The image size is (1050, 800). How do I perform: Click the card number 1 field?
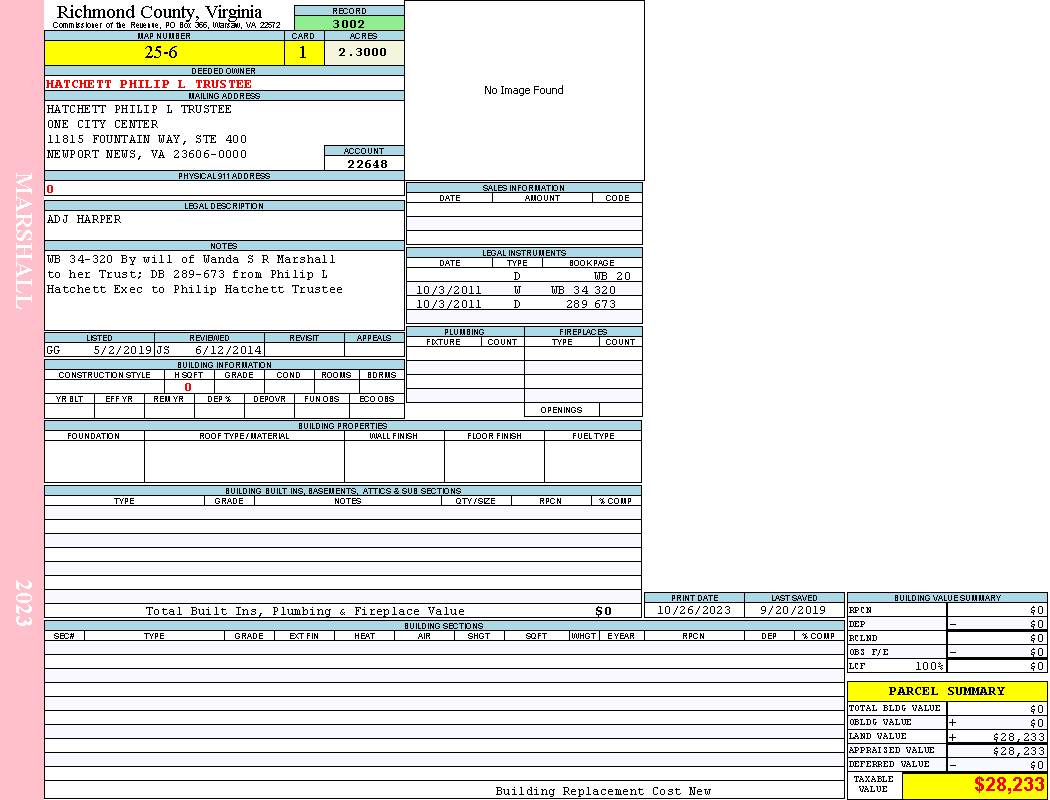[303, 53]
